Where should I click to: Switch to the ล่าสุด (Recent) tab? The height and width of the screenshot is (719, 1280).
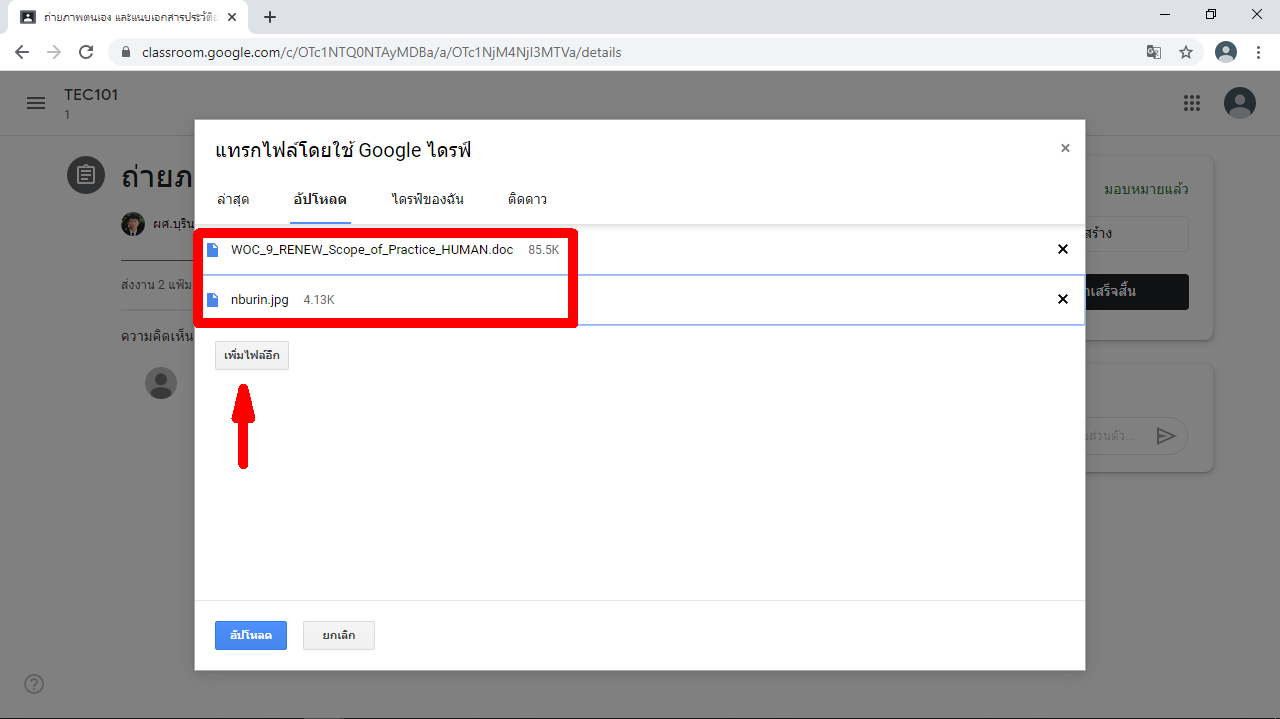233,199
